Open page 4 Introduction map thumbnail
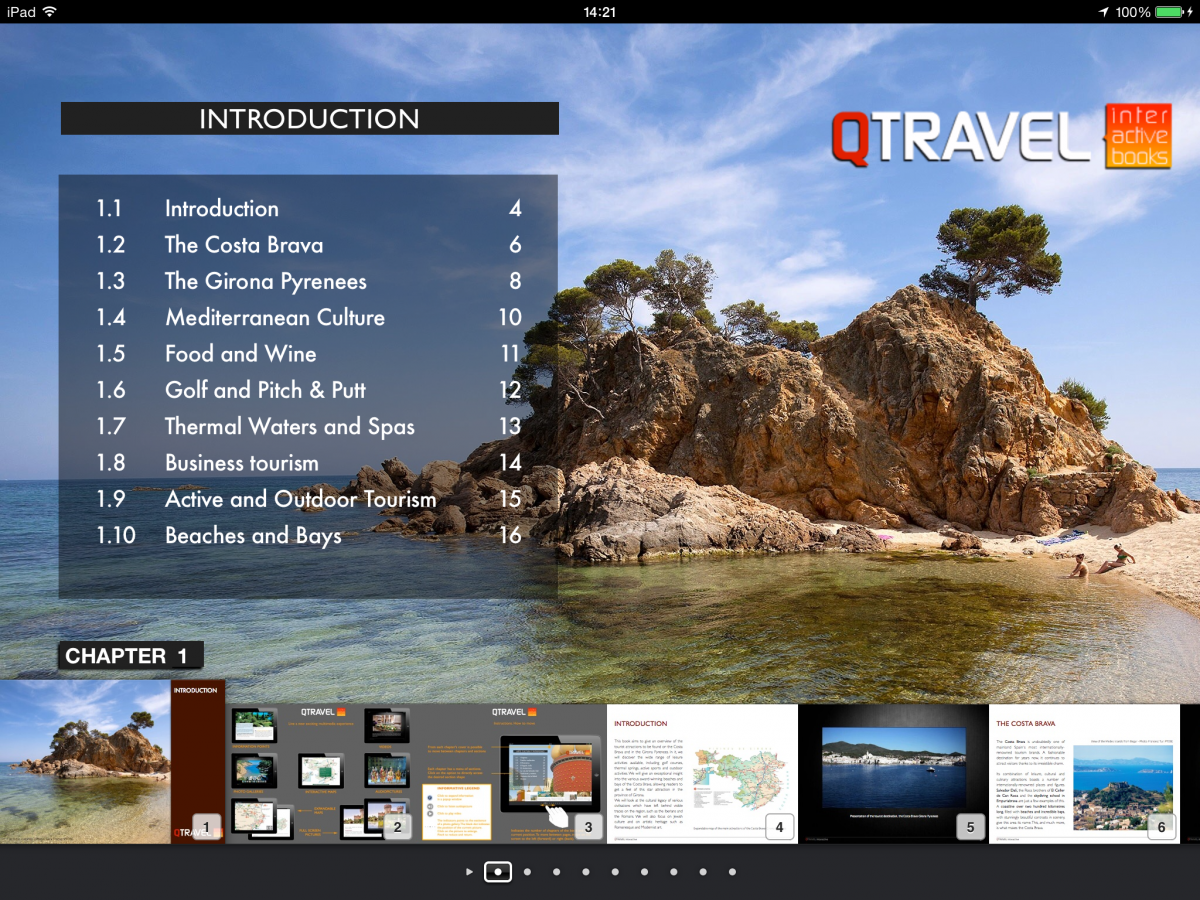This screenshot has height=900, width=1200. point(702,774)
